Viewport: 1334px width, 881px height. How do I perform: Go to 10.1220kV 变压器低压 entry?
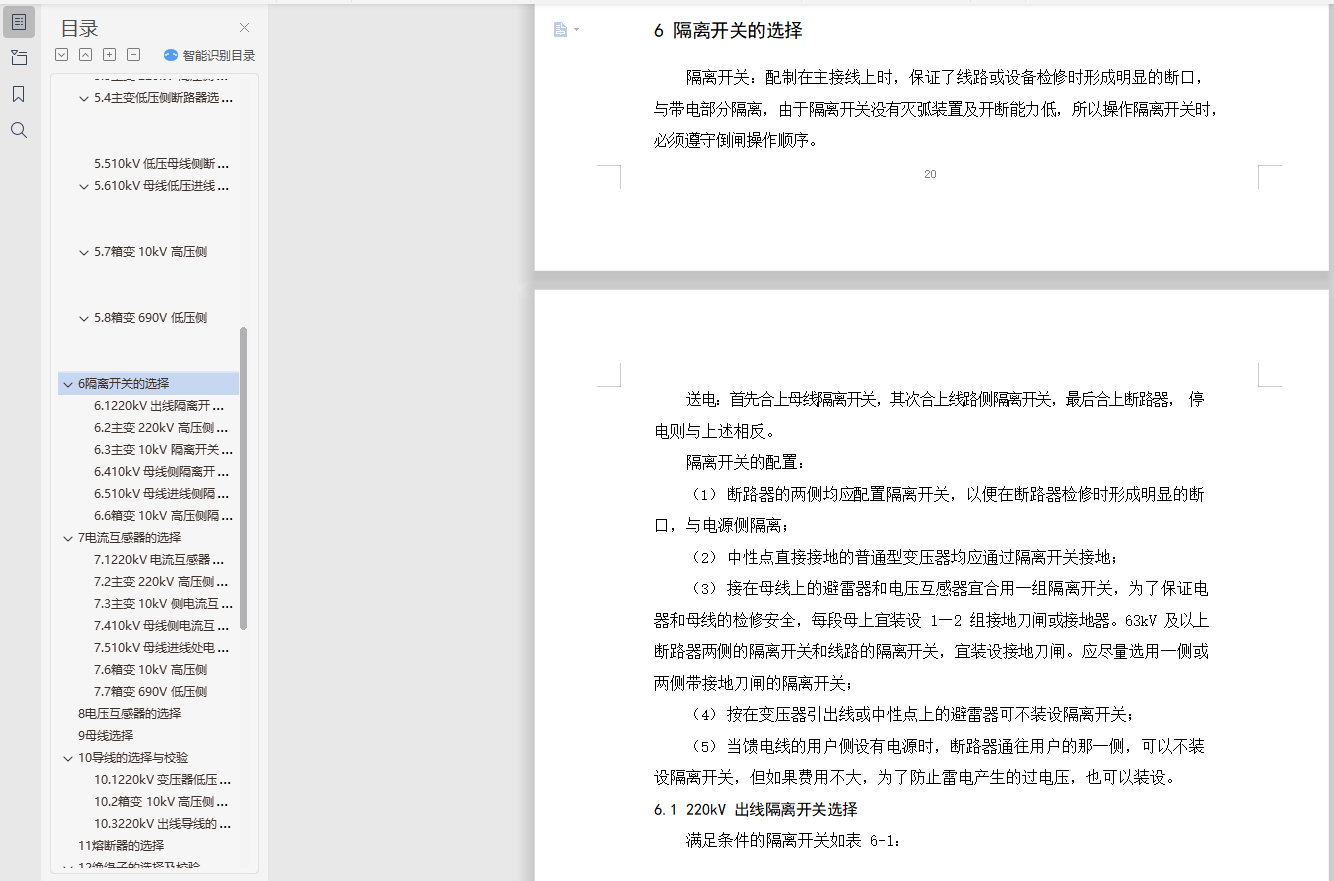163,780
